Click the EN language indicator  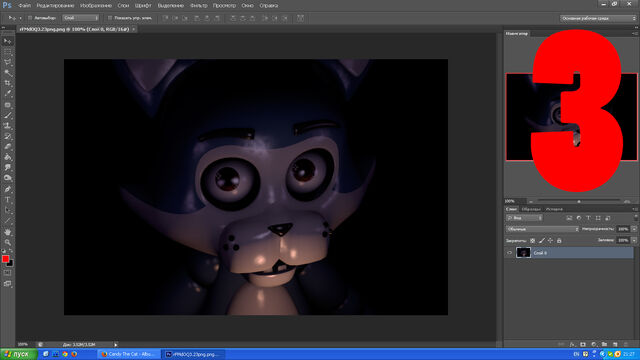pyautogui.click(x=576, y=354)
